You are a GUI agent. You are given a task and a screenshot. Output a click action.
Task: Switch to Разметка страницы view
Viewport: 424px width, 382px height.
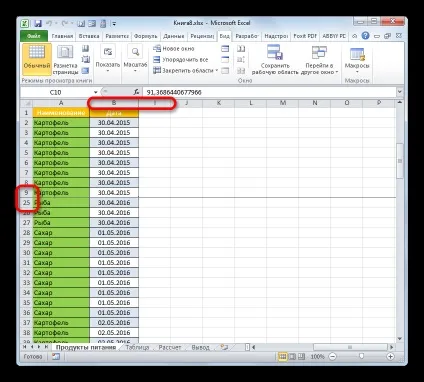(65, 60)
